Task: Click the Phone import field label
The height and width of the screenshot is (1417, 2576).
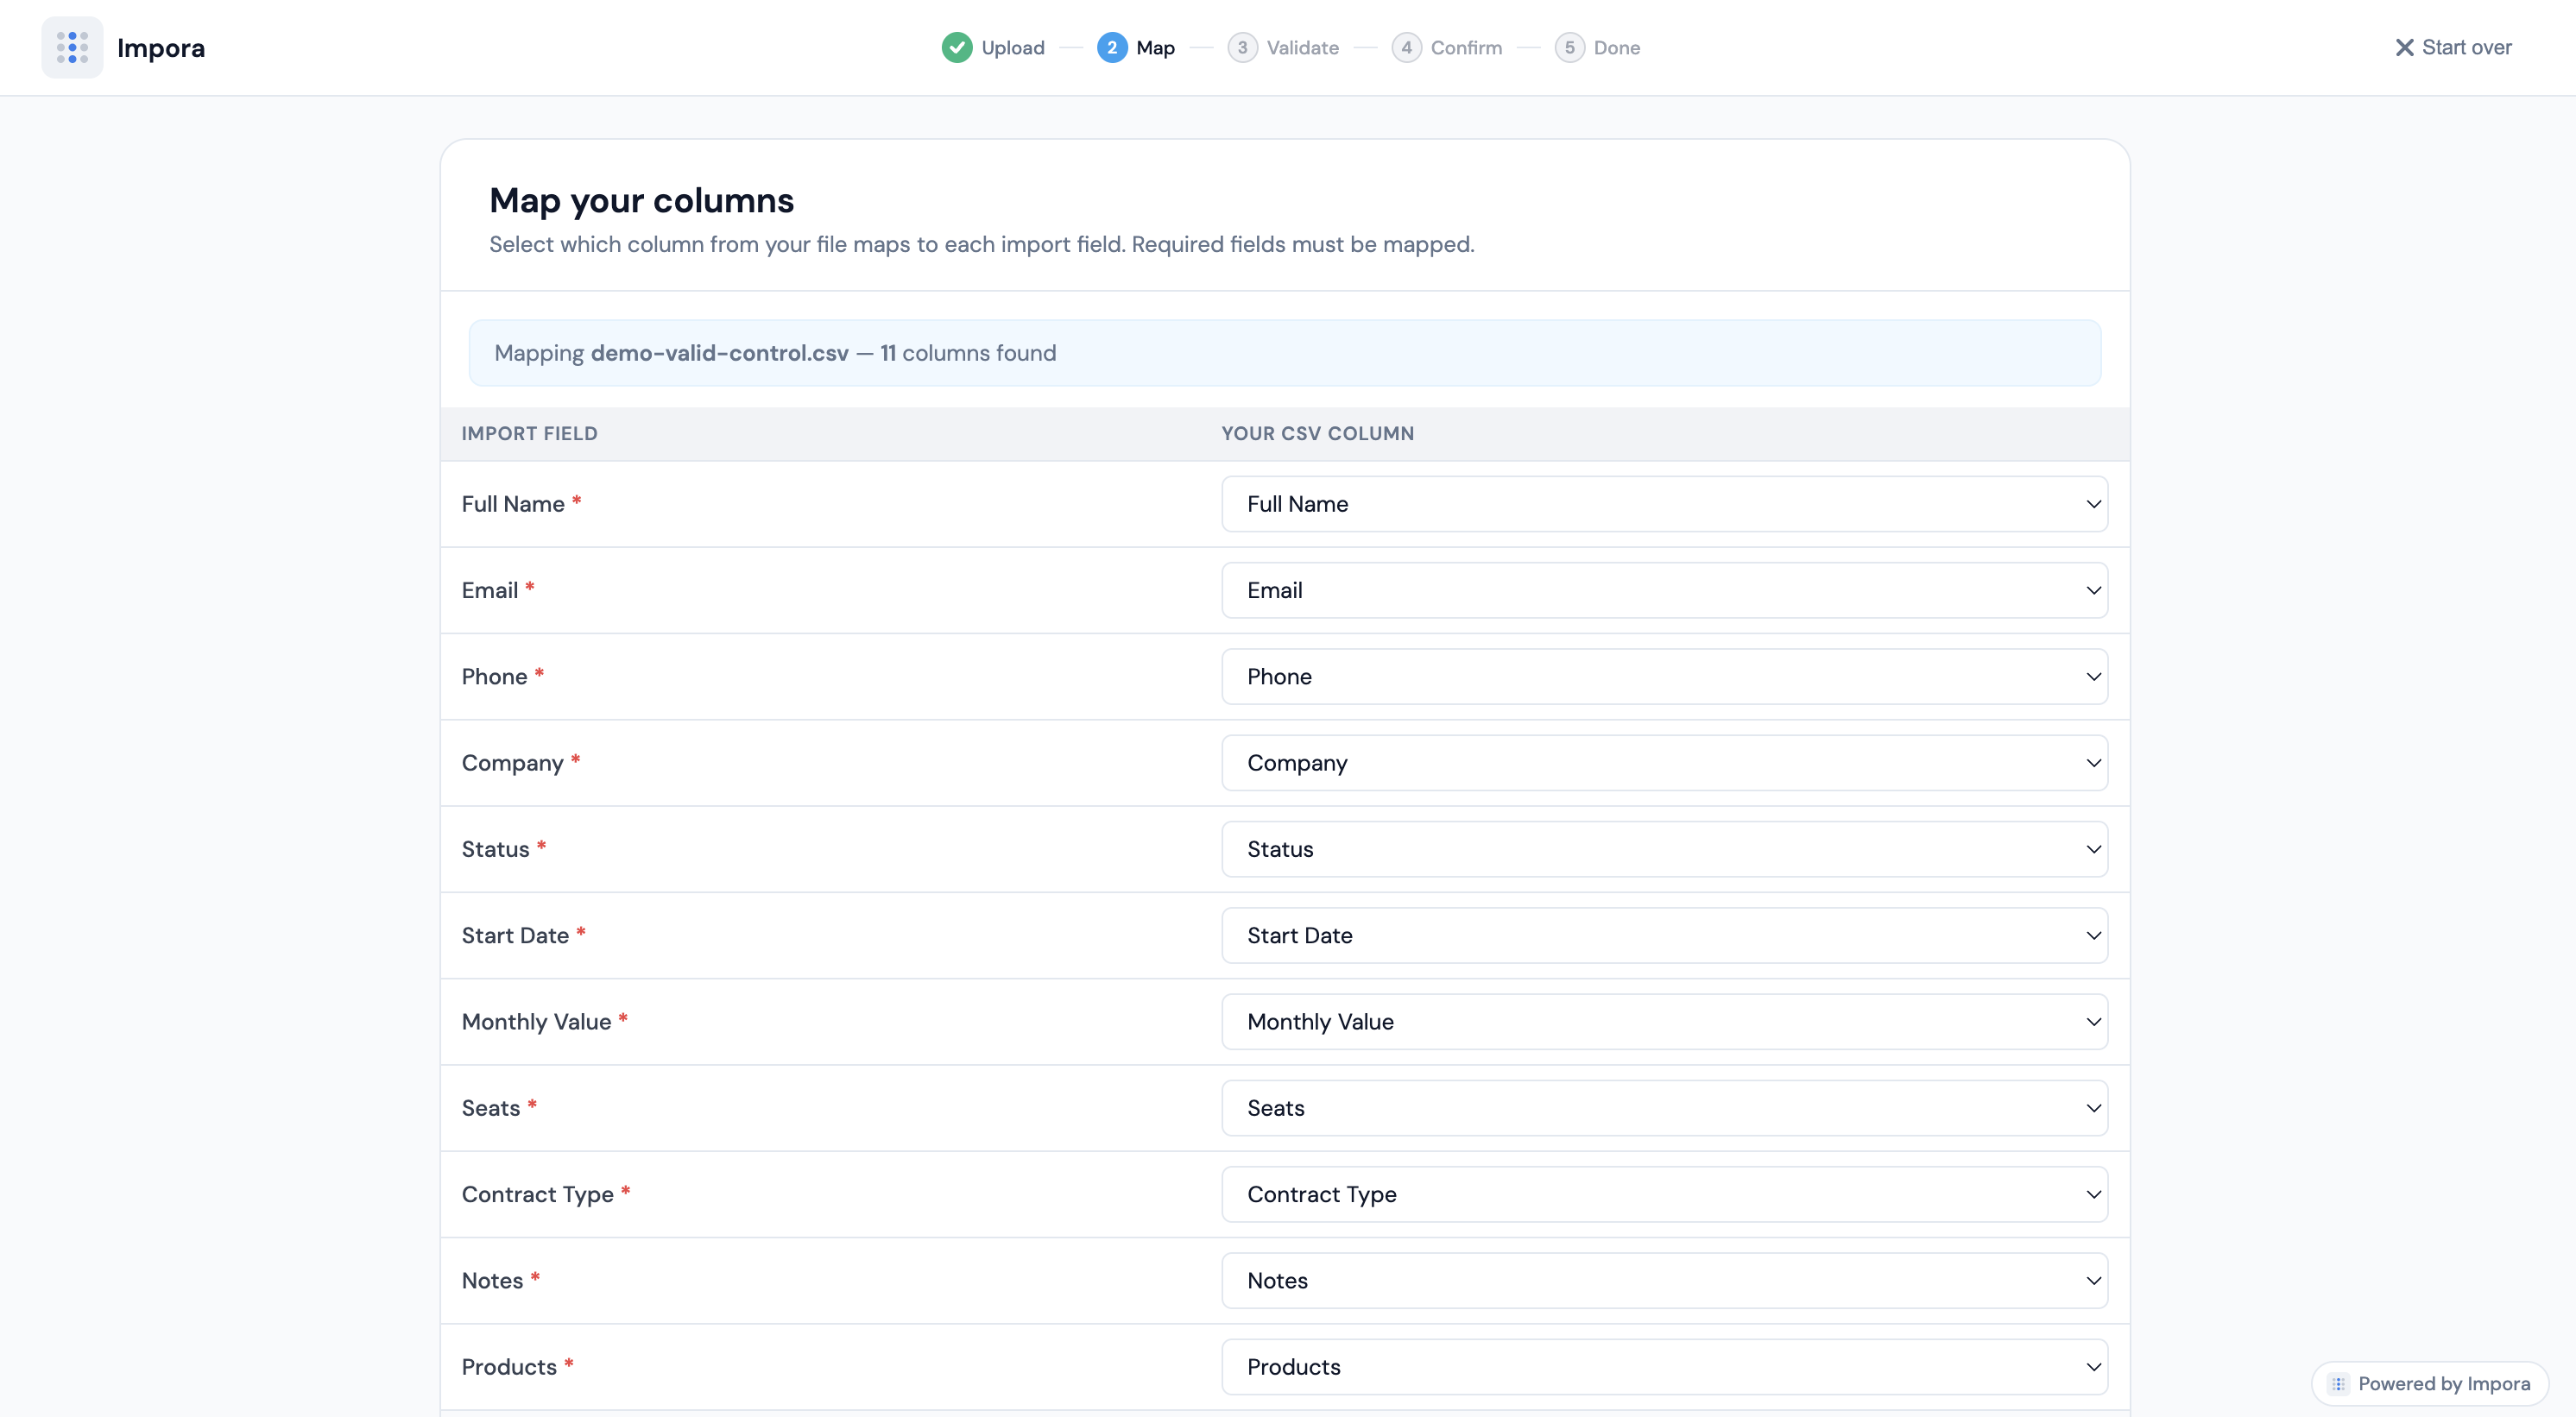Action: tap(494, 677)
